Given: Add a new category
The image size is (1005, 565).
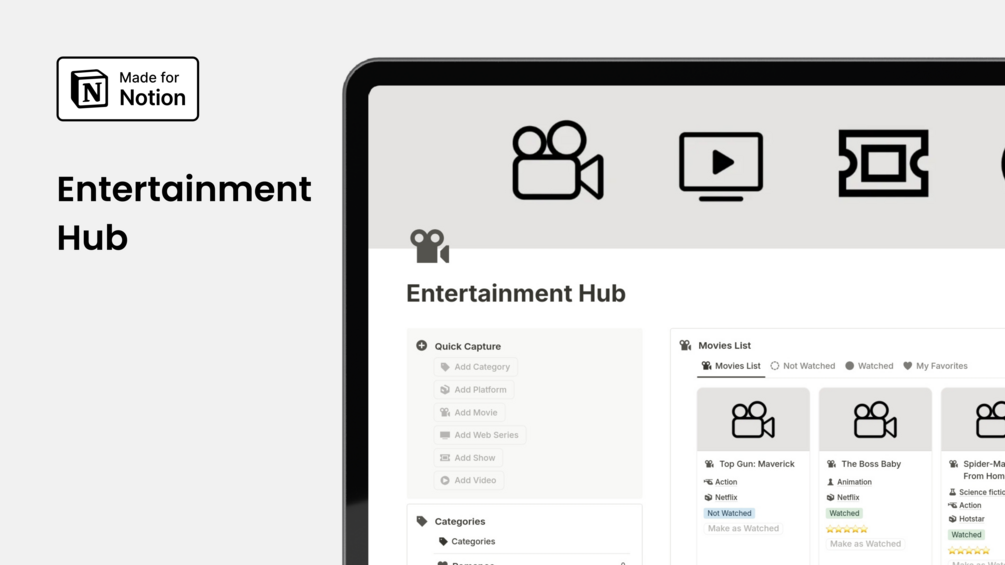Looking at the screenshot, I should 476,367.
